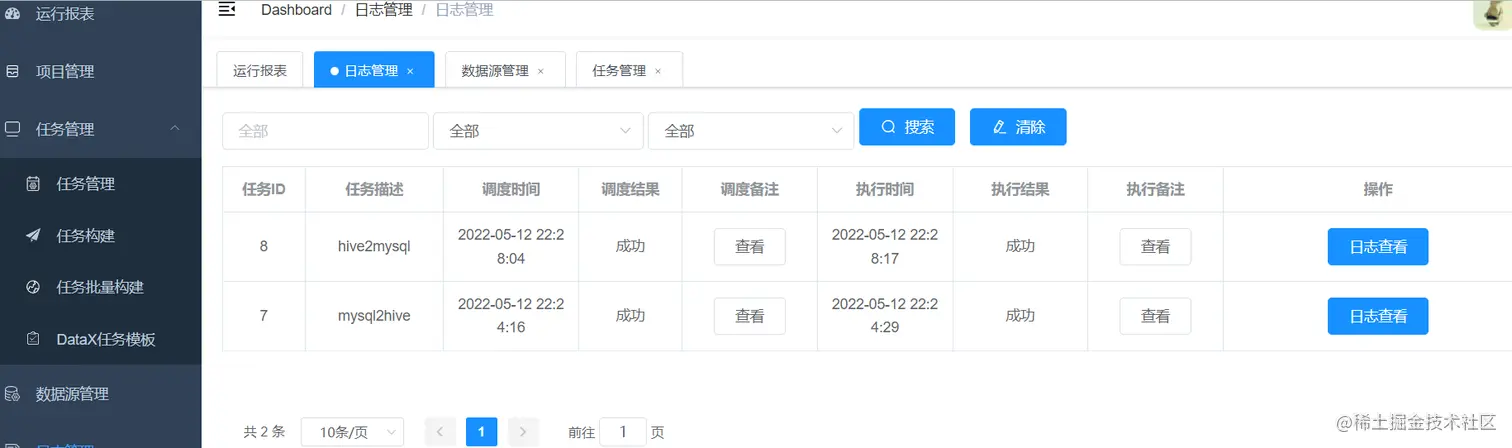Click the 任务描述 column header

[x=374, y=189]
